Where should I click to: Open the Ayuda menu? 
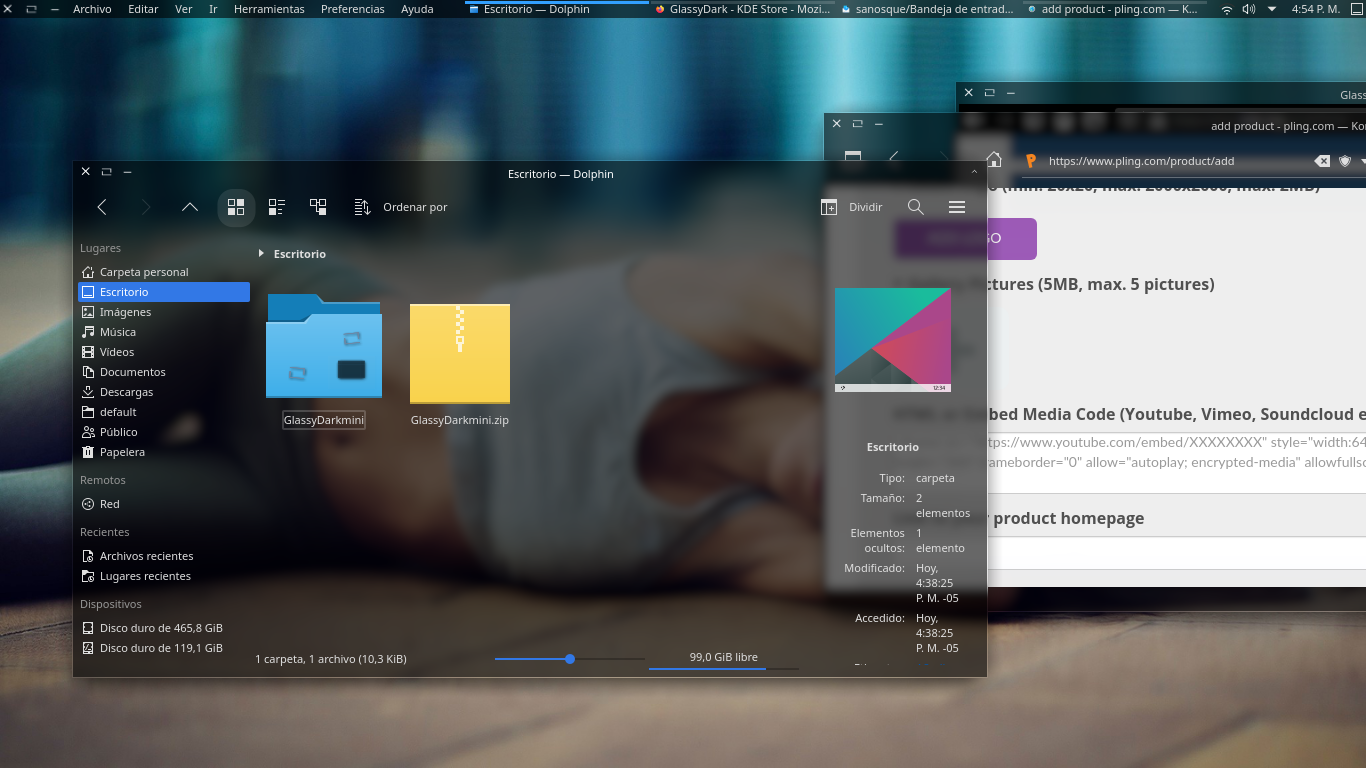[417, 9]
